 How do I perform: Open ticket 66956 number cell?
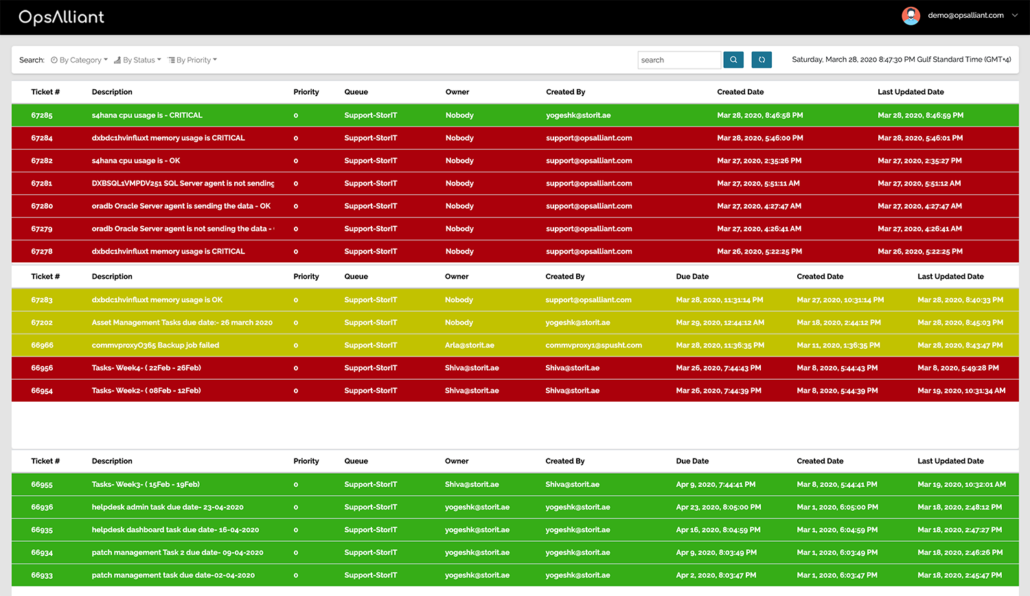pos(41,368)
